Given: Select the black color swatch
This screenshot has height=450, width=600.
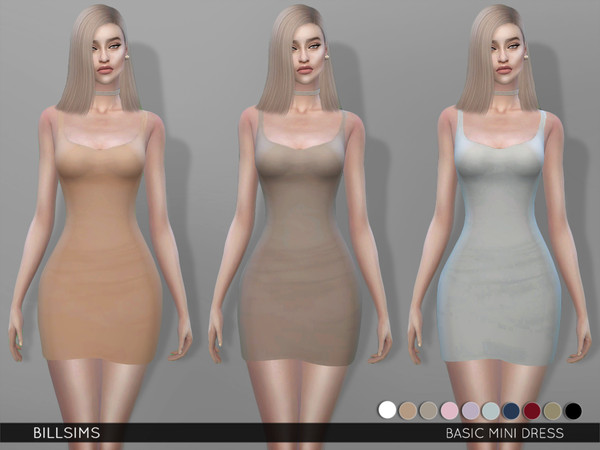Looking at the screenshot, I should pyautogui.click(x=571, y=410).
